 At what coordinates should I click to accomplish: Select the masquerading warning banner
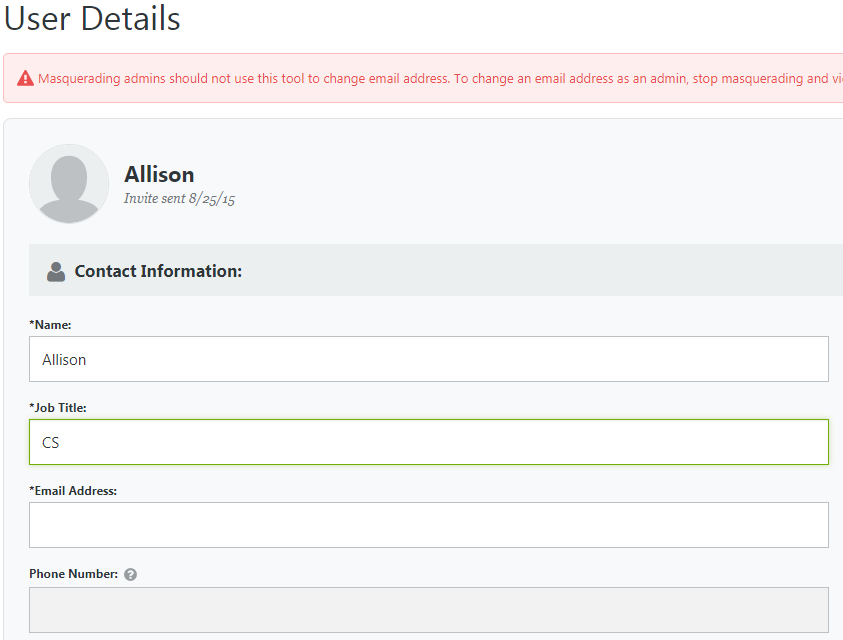[x=420, y=78]
